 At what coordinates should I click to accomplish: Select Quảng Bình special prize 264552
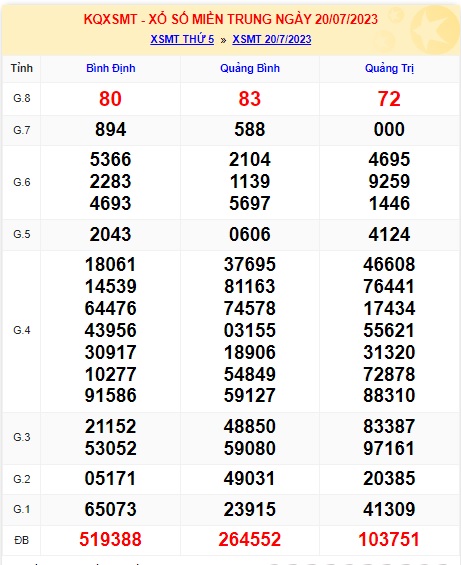tap(249, 539)
